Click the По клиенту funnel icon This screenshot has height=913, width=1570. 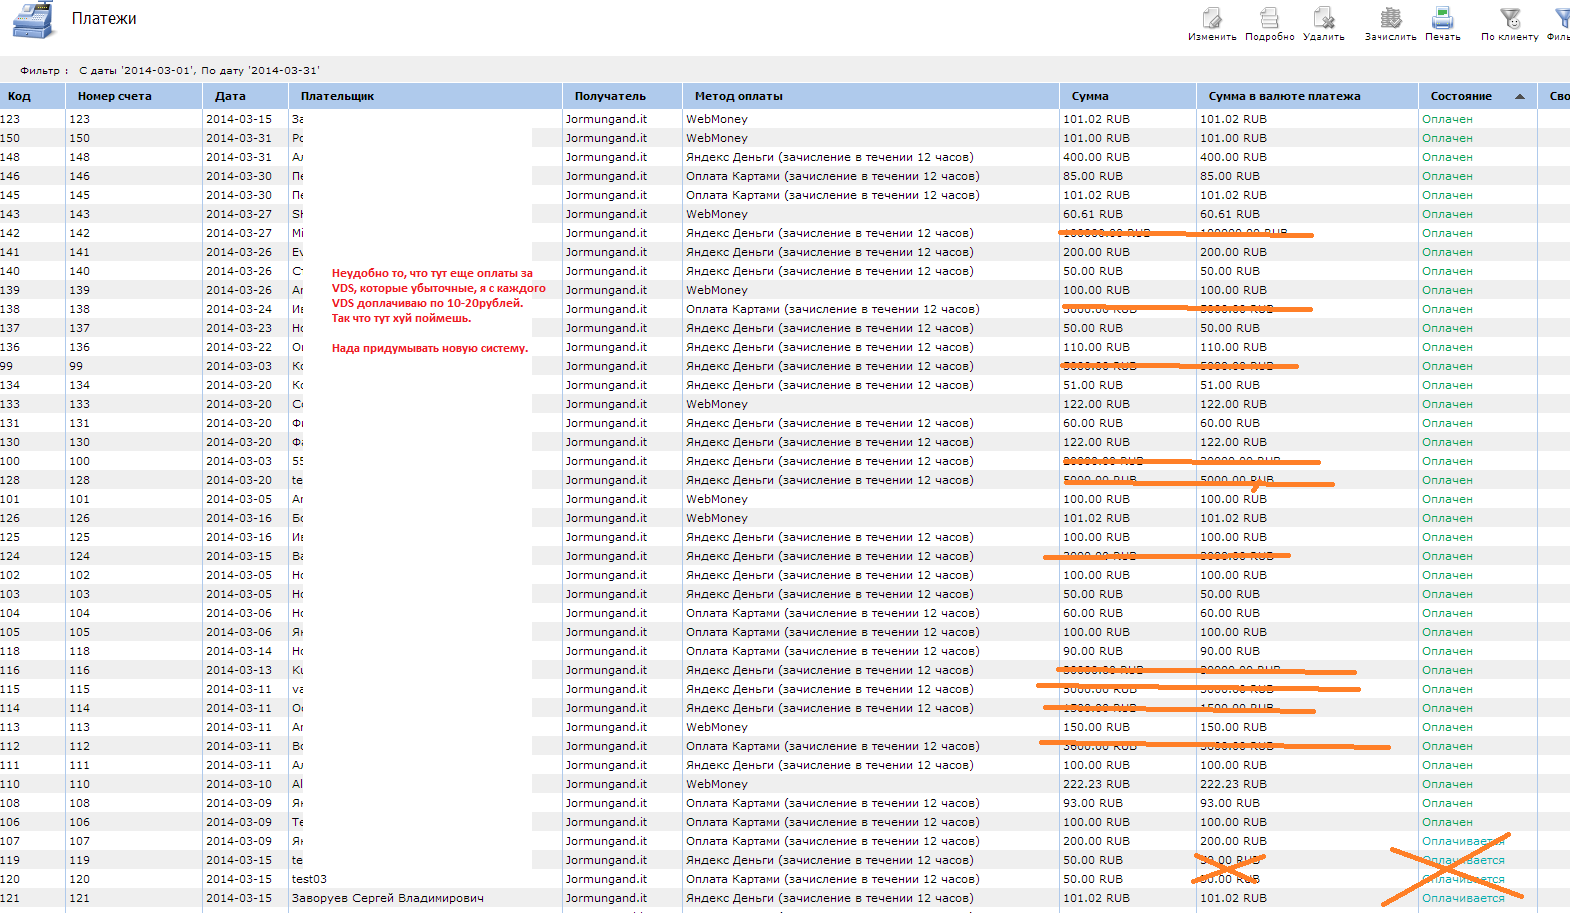(x=1509, y=19)
